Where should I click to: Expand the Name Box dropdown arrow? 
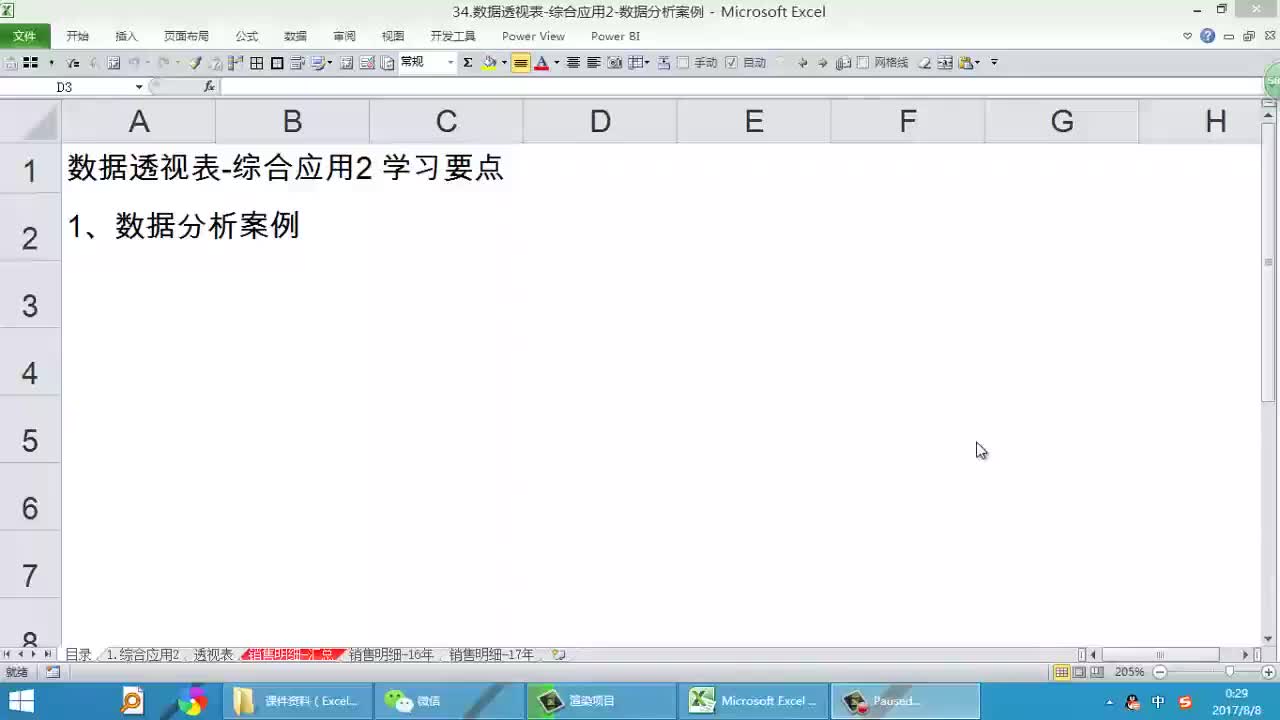(x=139, y=87)
